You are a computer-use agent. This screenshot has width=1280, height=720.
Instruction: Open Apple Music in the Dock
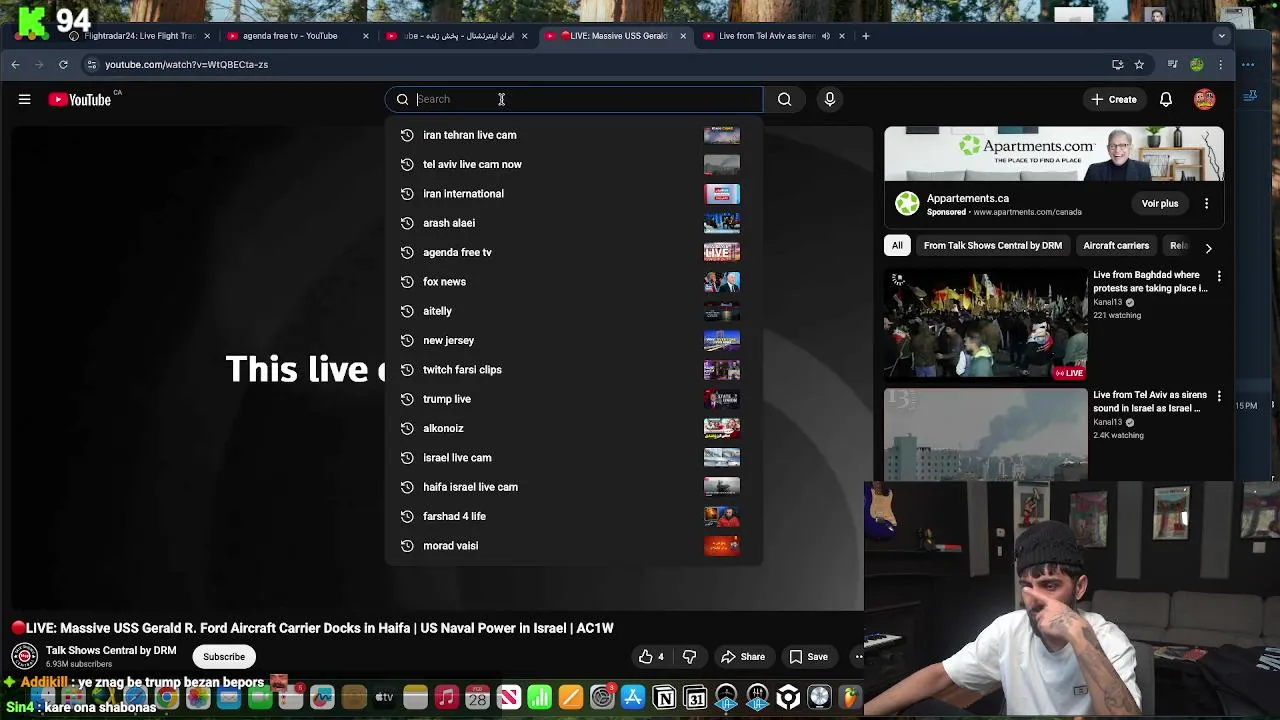[x=447, y=697]
